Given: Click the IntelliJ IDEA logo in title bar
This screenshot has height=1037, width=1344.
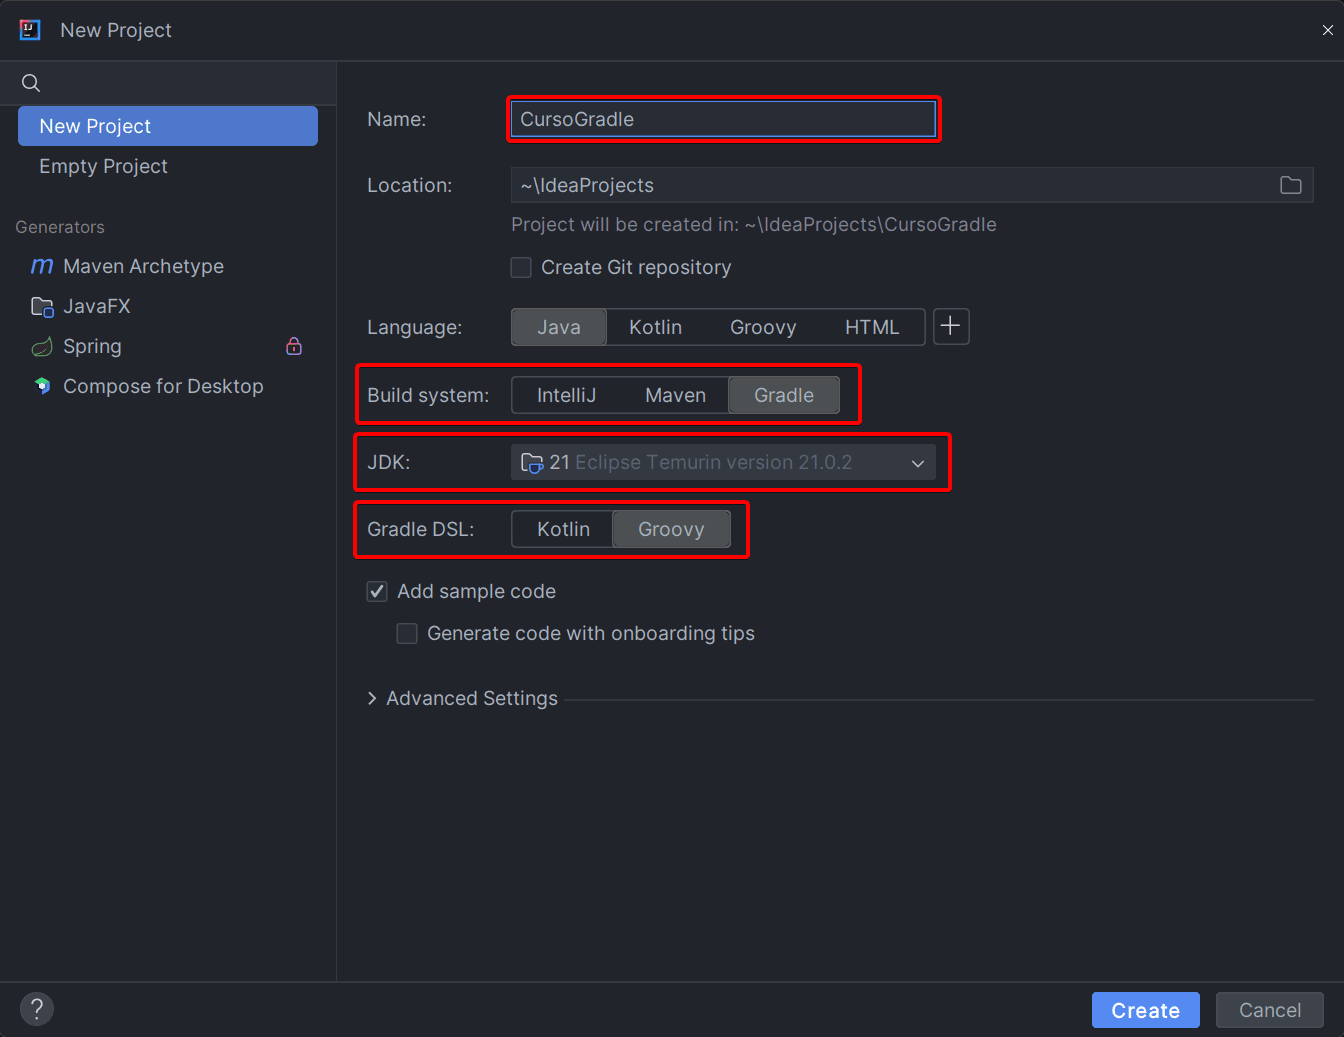Looking at the screenshot, I should (x=30, y=30).
